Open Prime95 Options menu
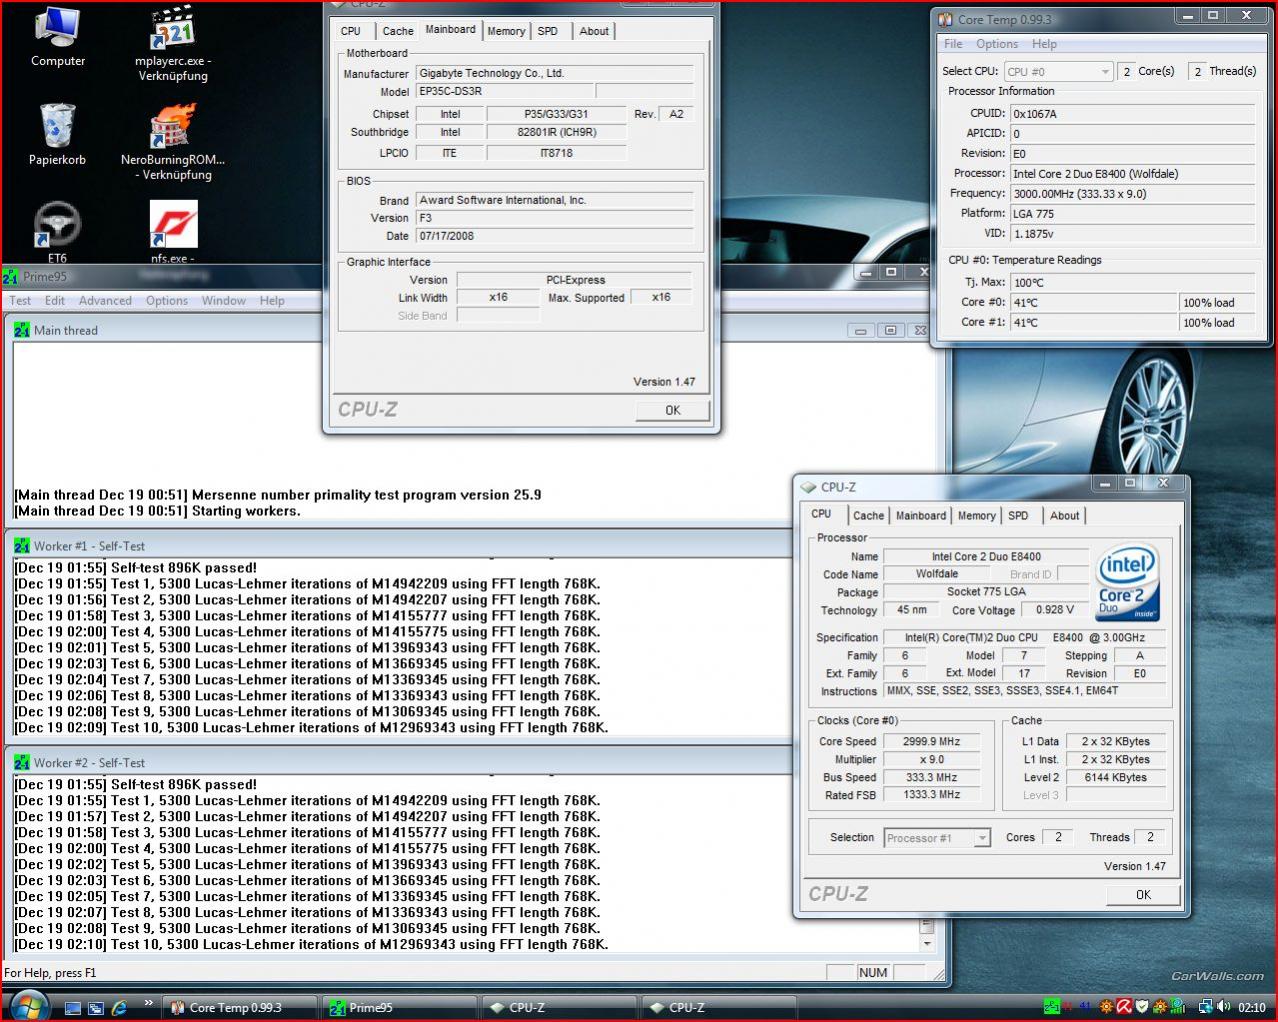Viewport: 1278px width, 1022px height. click(x=166, y=301)
